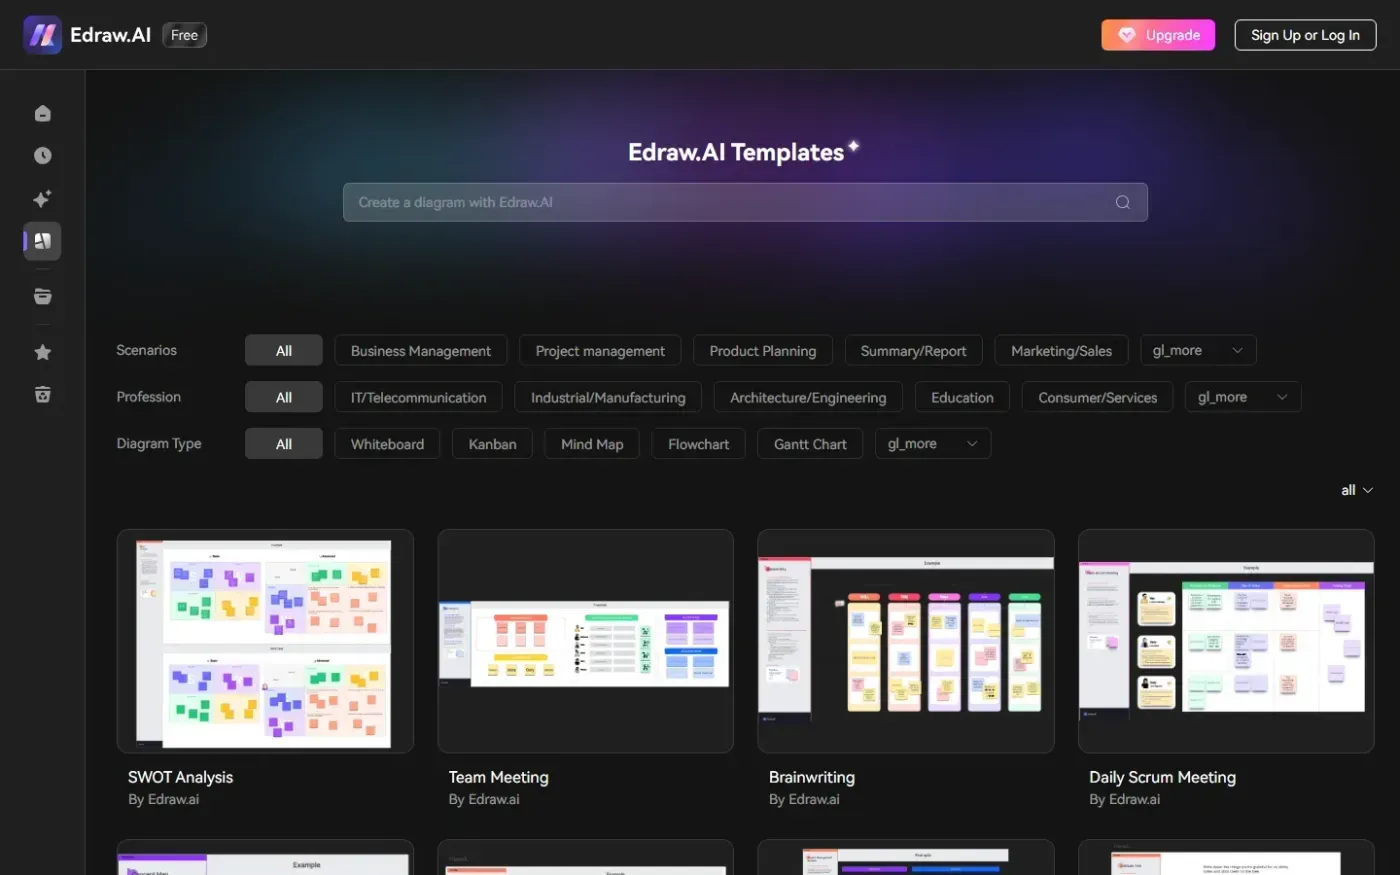Image resolution: width=1400 pixels, height=875 pixels.
Task: Filter by Mind Map diagram type
Action: coord(592,444)
